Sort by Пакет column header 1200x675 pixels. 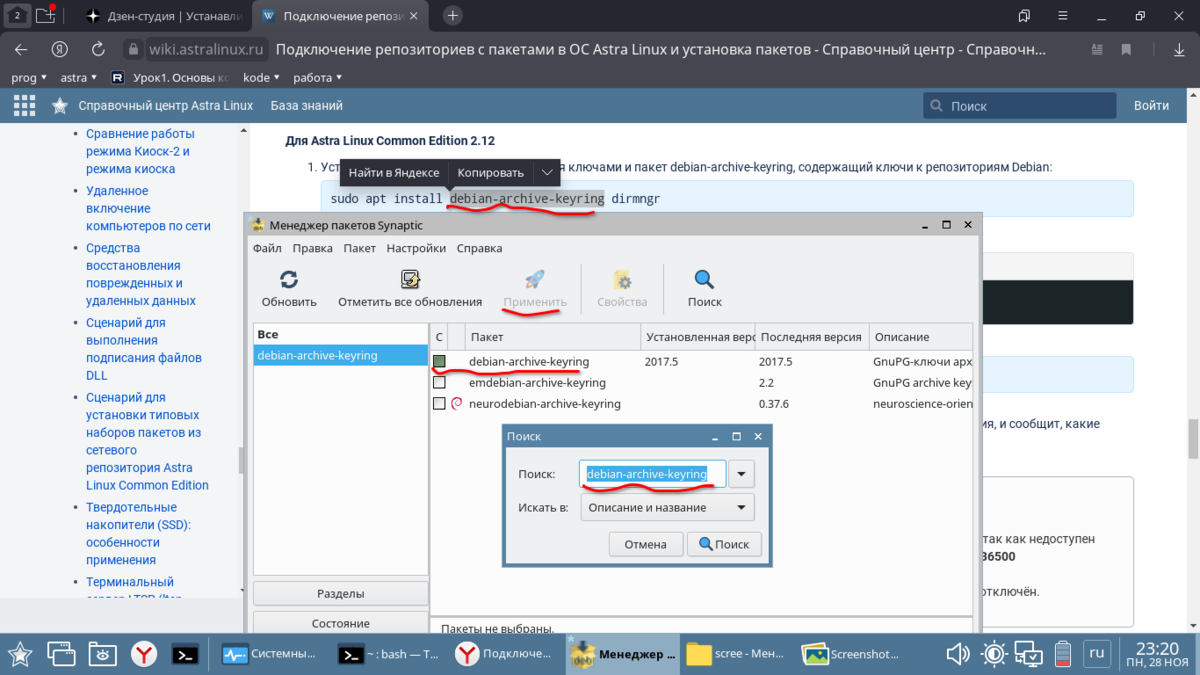coord(552,337)
